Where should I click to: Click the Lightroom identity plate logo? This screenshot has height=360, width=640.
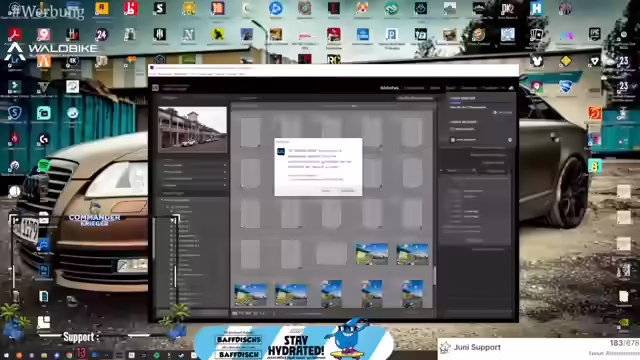tap(155, 88)
